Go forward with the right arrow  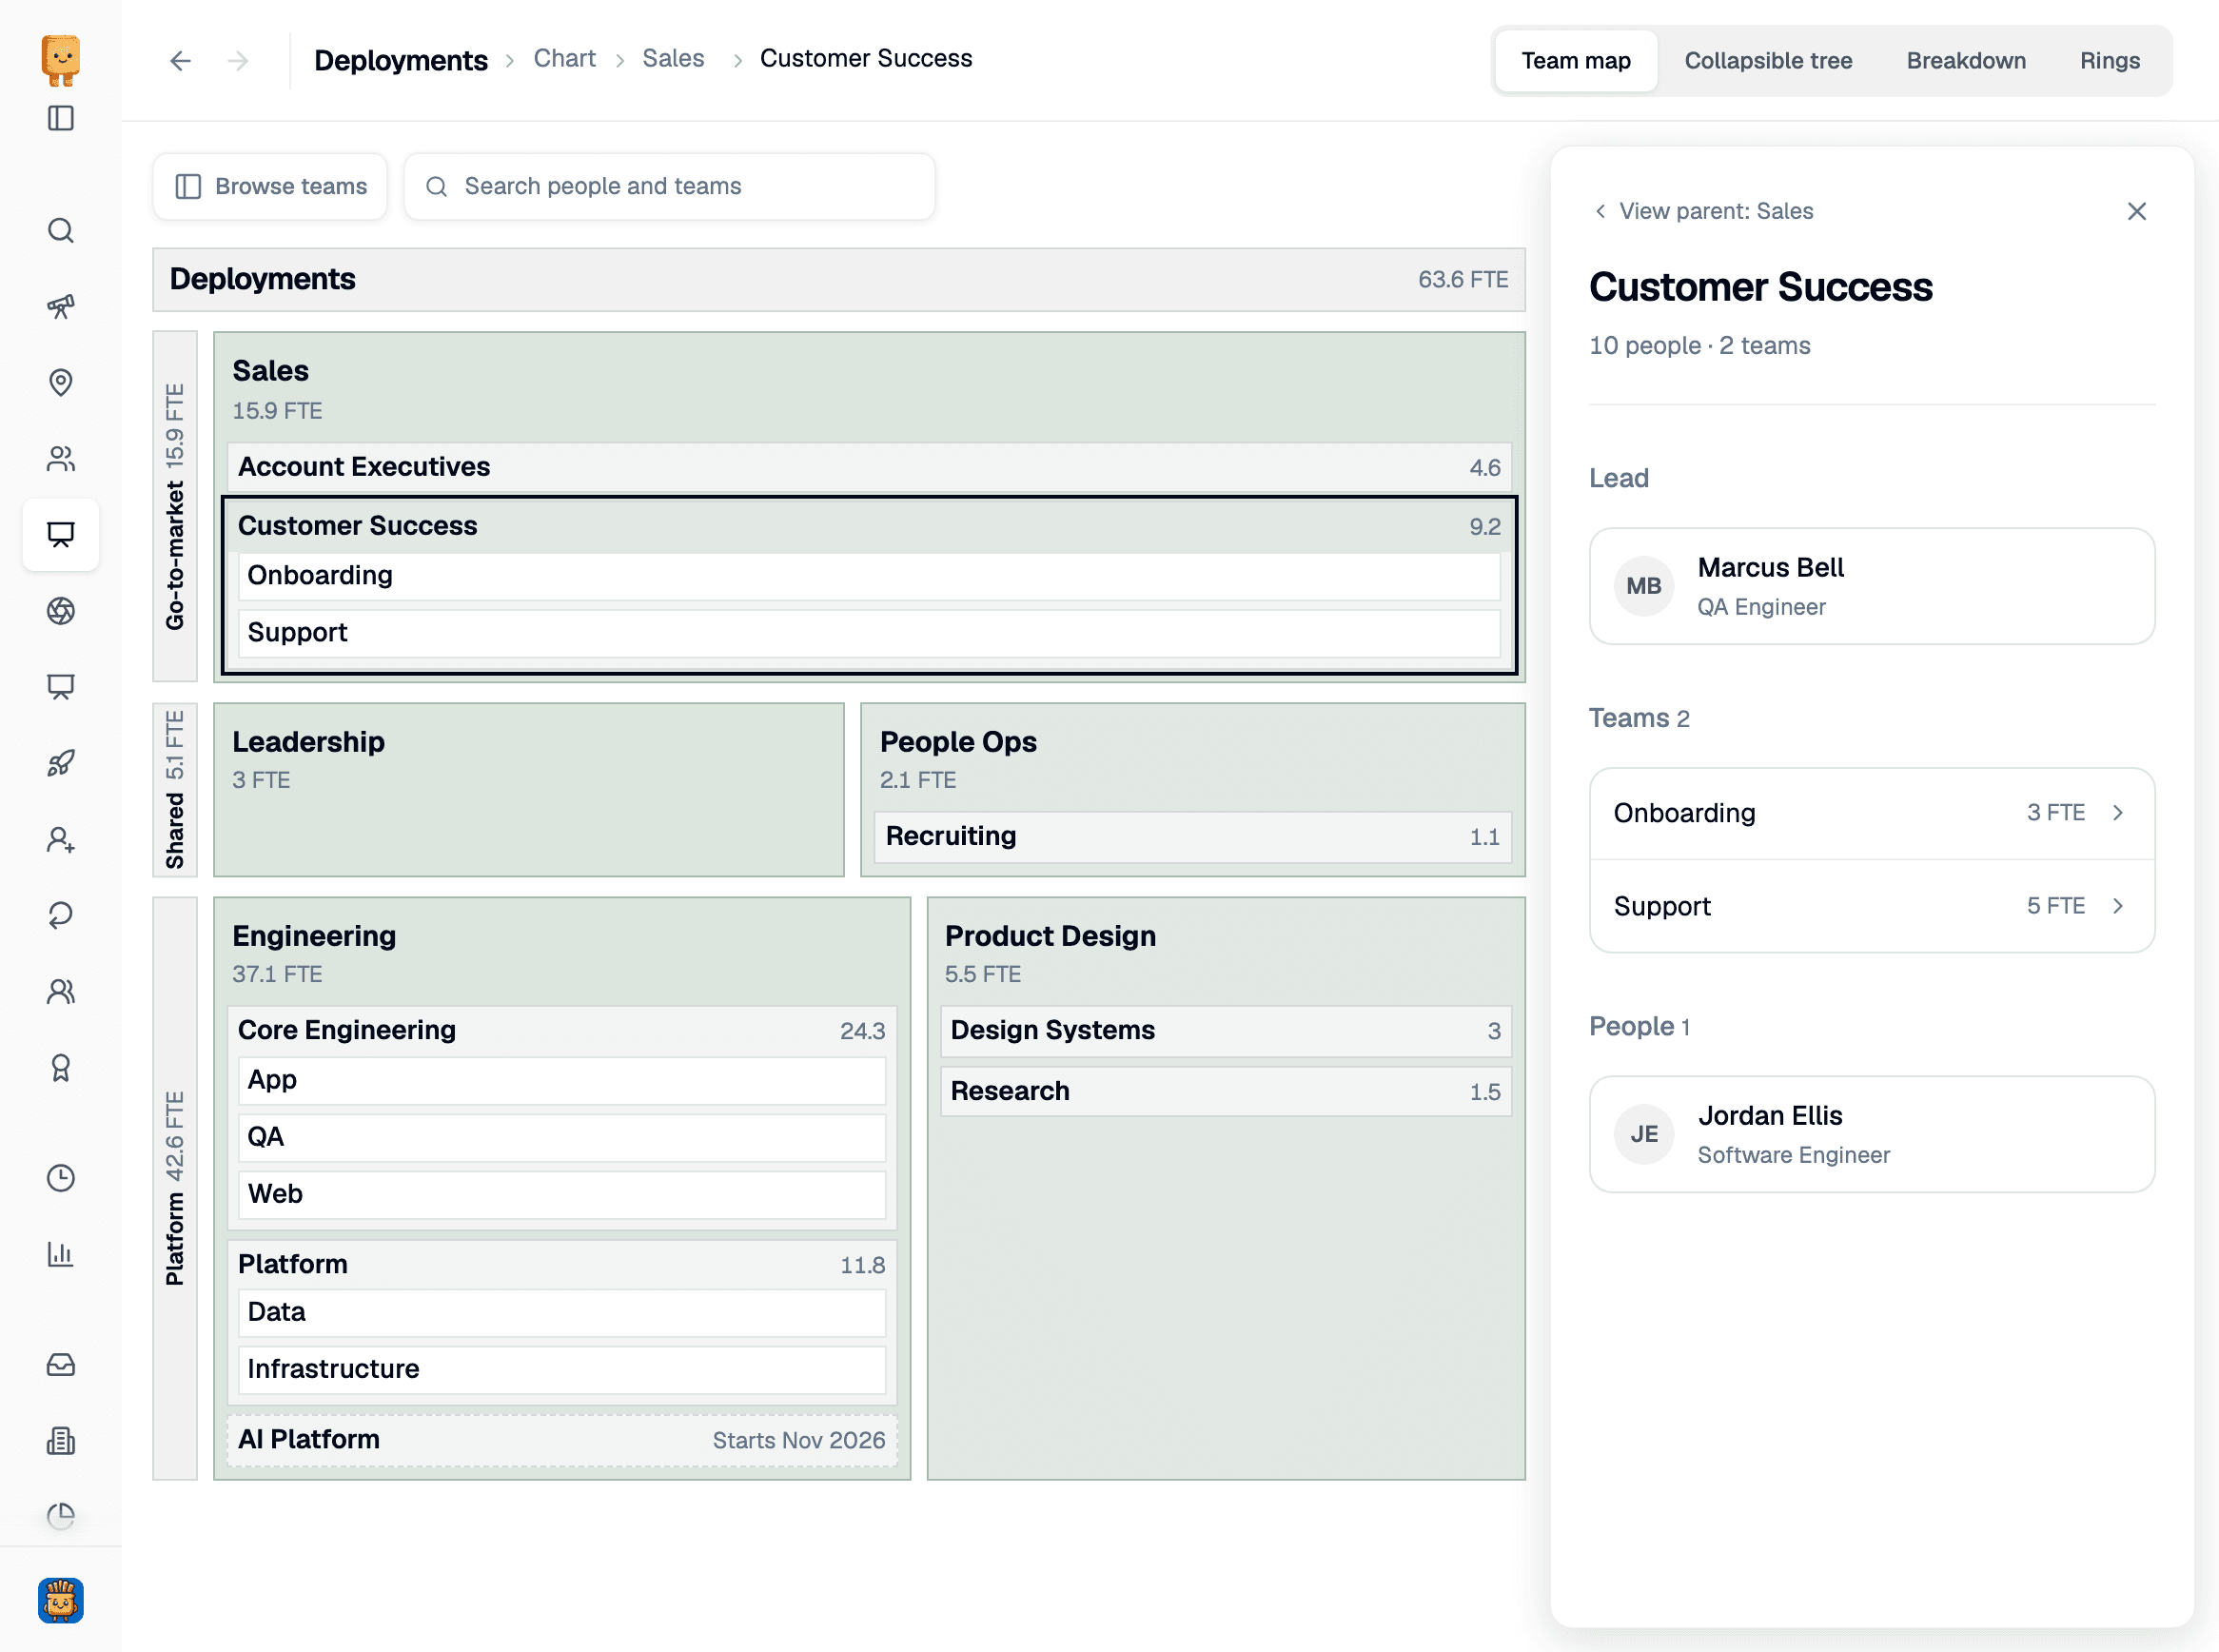coord(238,61)
